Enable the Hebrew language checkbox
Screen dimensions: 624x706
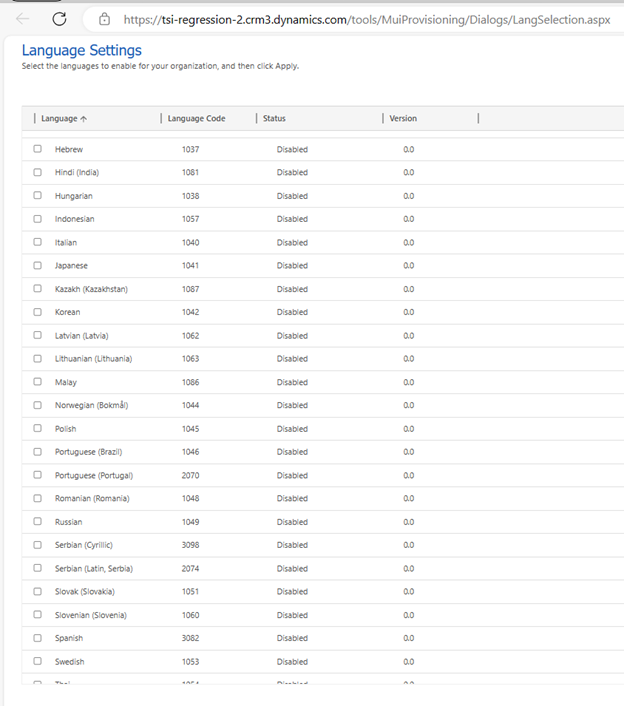38,149
